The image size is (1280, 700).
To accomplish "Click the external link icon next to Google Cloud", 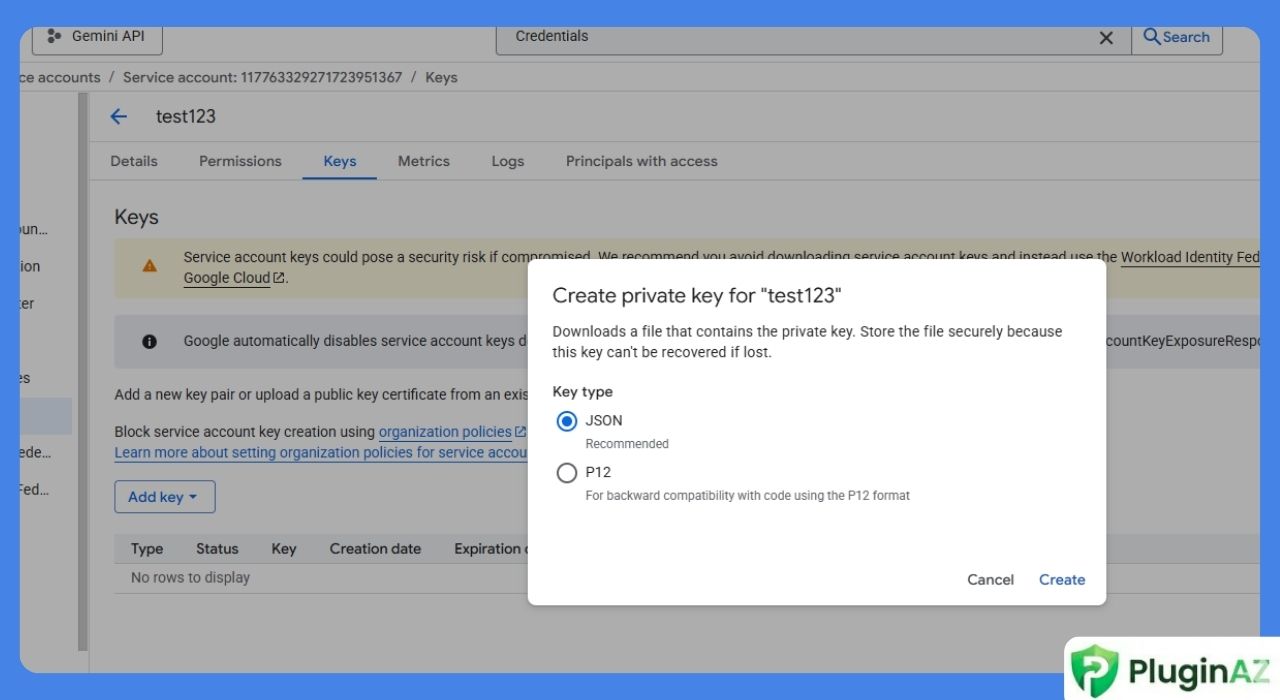I will (x=279, y=278).
